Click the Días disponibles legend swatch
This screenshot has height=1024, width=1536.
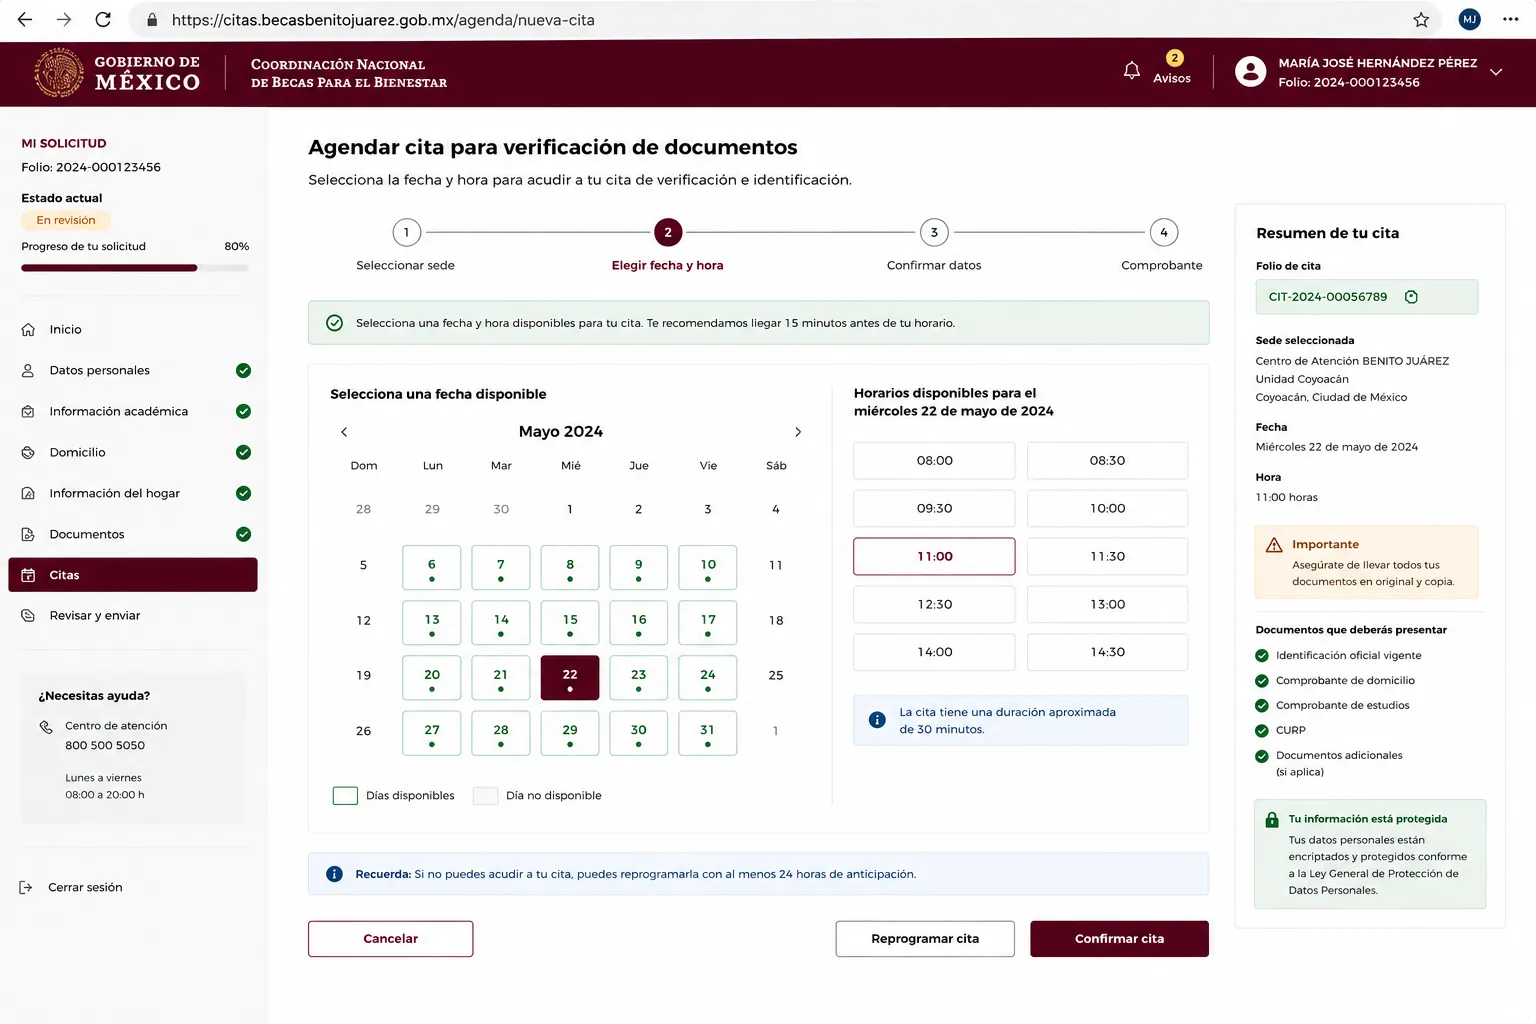click(345, 796)
